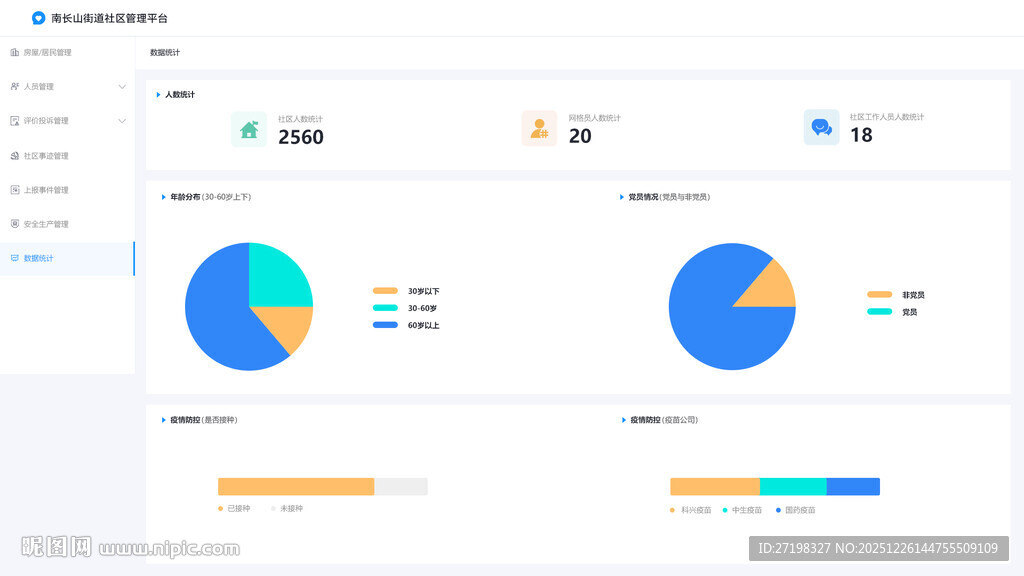Image resolution: width=1024 pixels, height=576 pixels.
Task: Open the 数据统计 sidebar menu item
Action: (39, 258)
